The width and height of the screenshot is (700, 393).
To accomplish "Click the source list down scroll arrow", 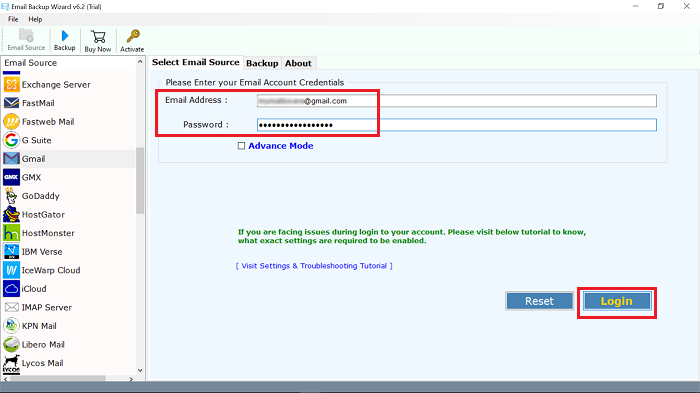I will (x=140, y=370).
